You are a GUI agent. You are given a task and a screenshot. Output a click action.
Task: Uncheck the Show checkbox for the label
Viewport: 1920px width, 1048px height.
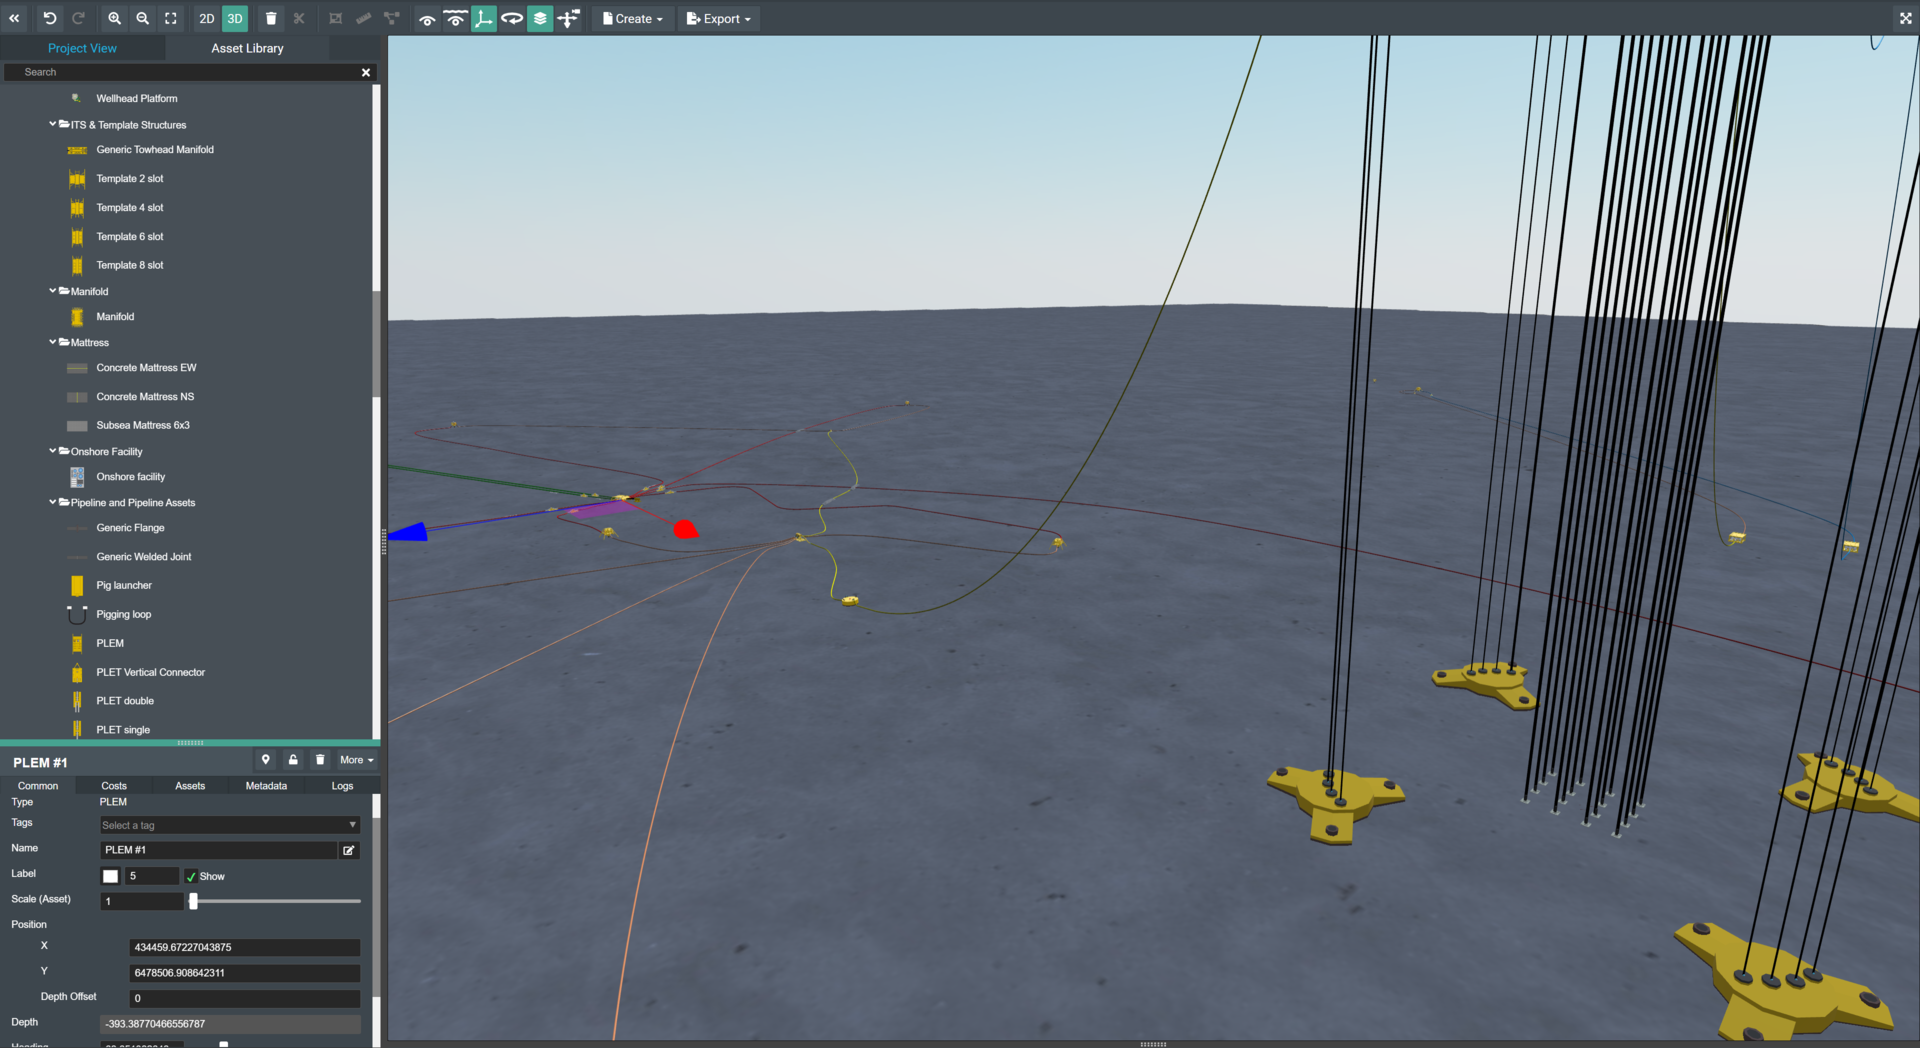(x=192, y=876)
